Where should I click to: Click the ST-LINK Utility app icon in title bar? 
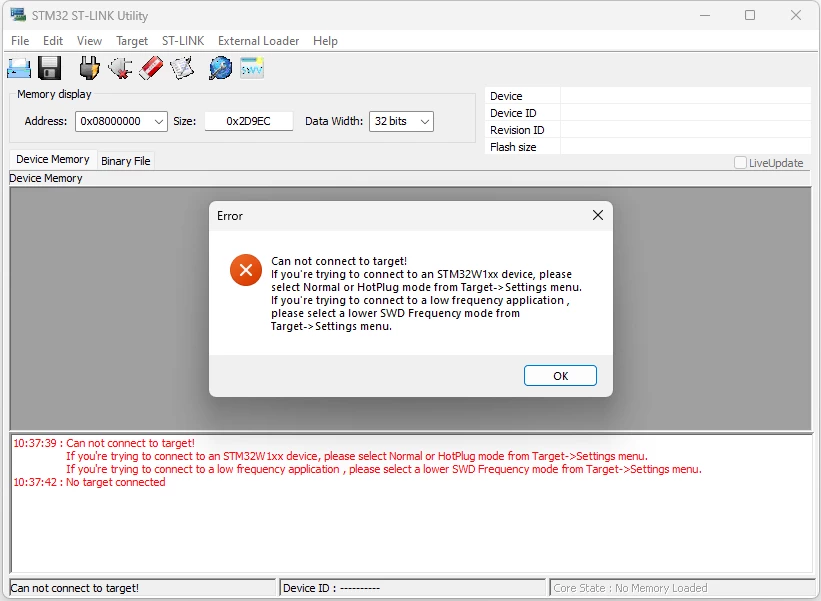[x=18, y=15]
